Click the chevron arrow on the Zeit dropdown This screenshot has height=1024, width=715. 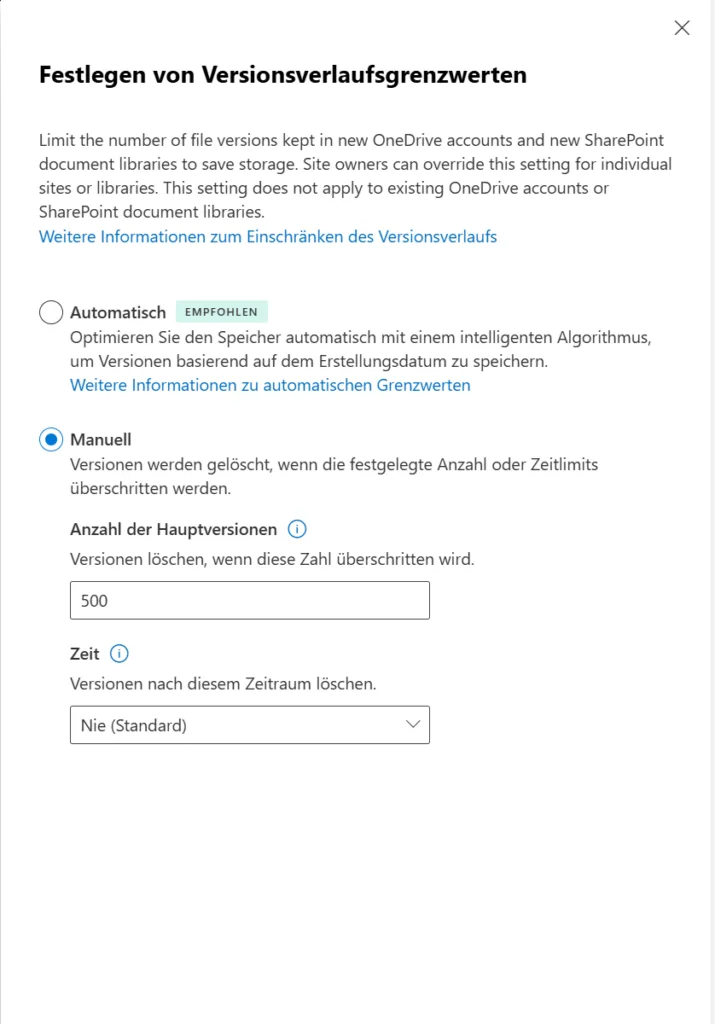[413, 725]
